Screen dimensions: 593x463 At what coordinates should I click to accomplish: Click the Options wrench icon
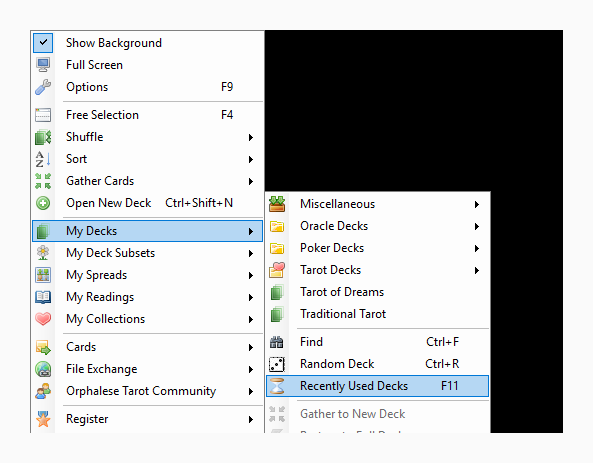[43, 87]
